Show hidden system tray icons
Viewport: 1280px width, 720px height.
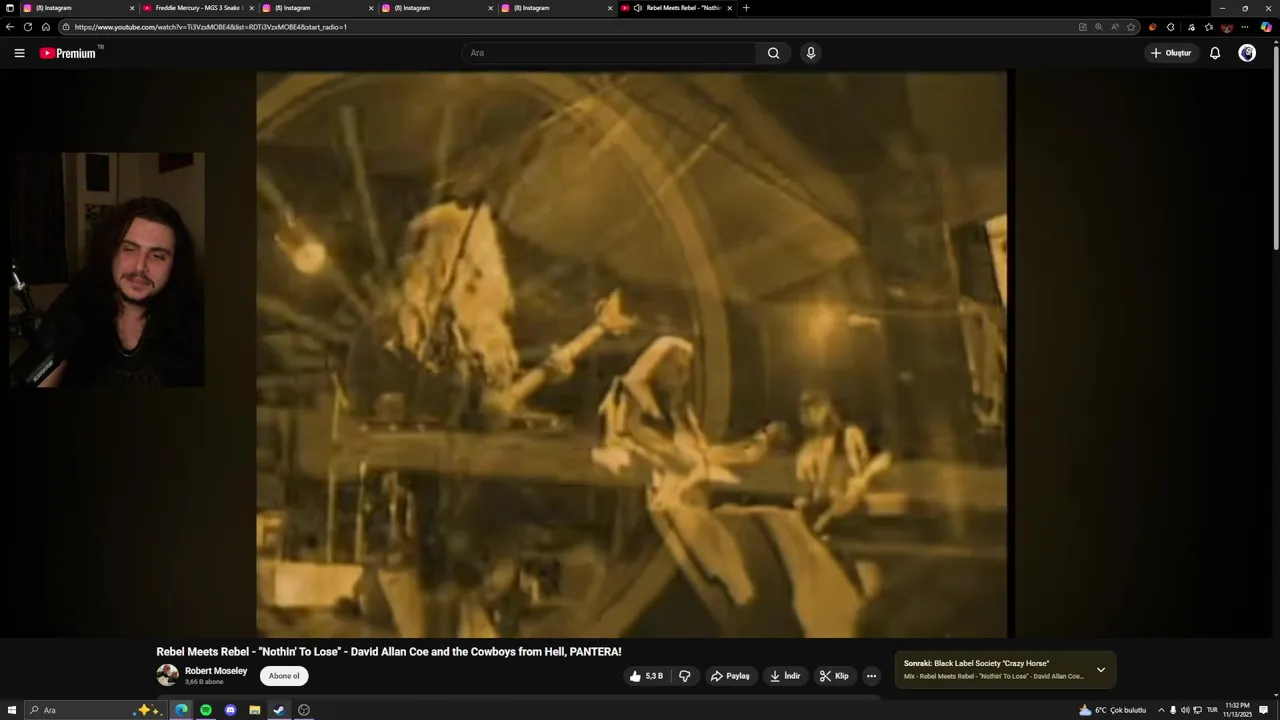[1161, 710]
